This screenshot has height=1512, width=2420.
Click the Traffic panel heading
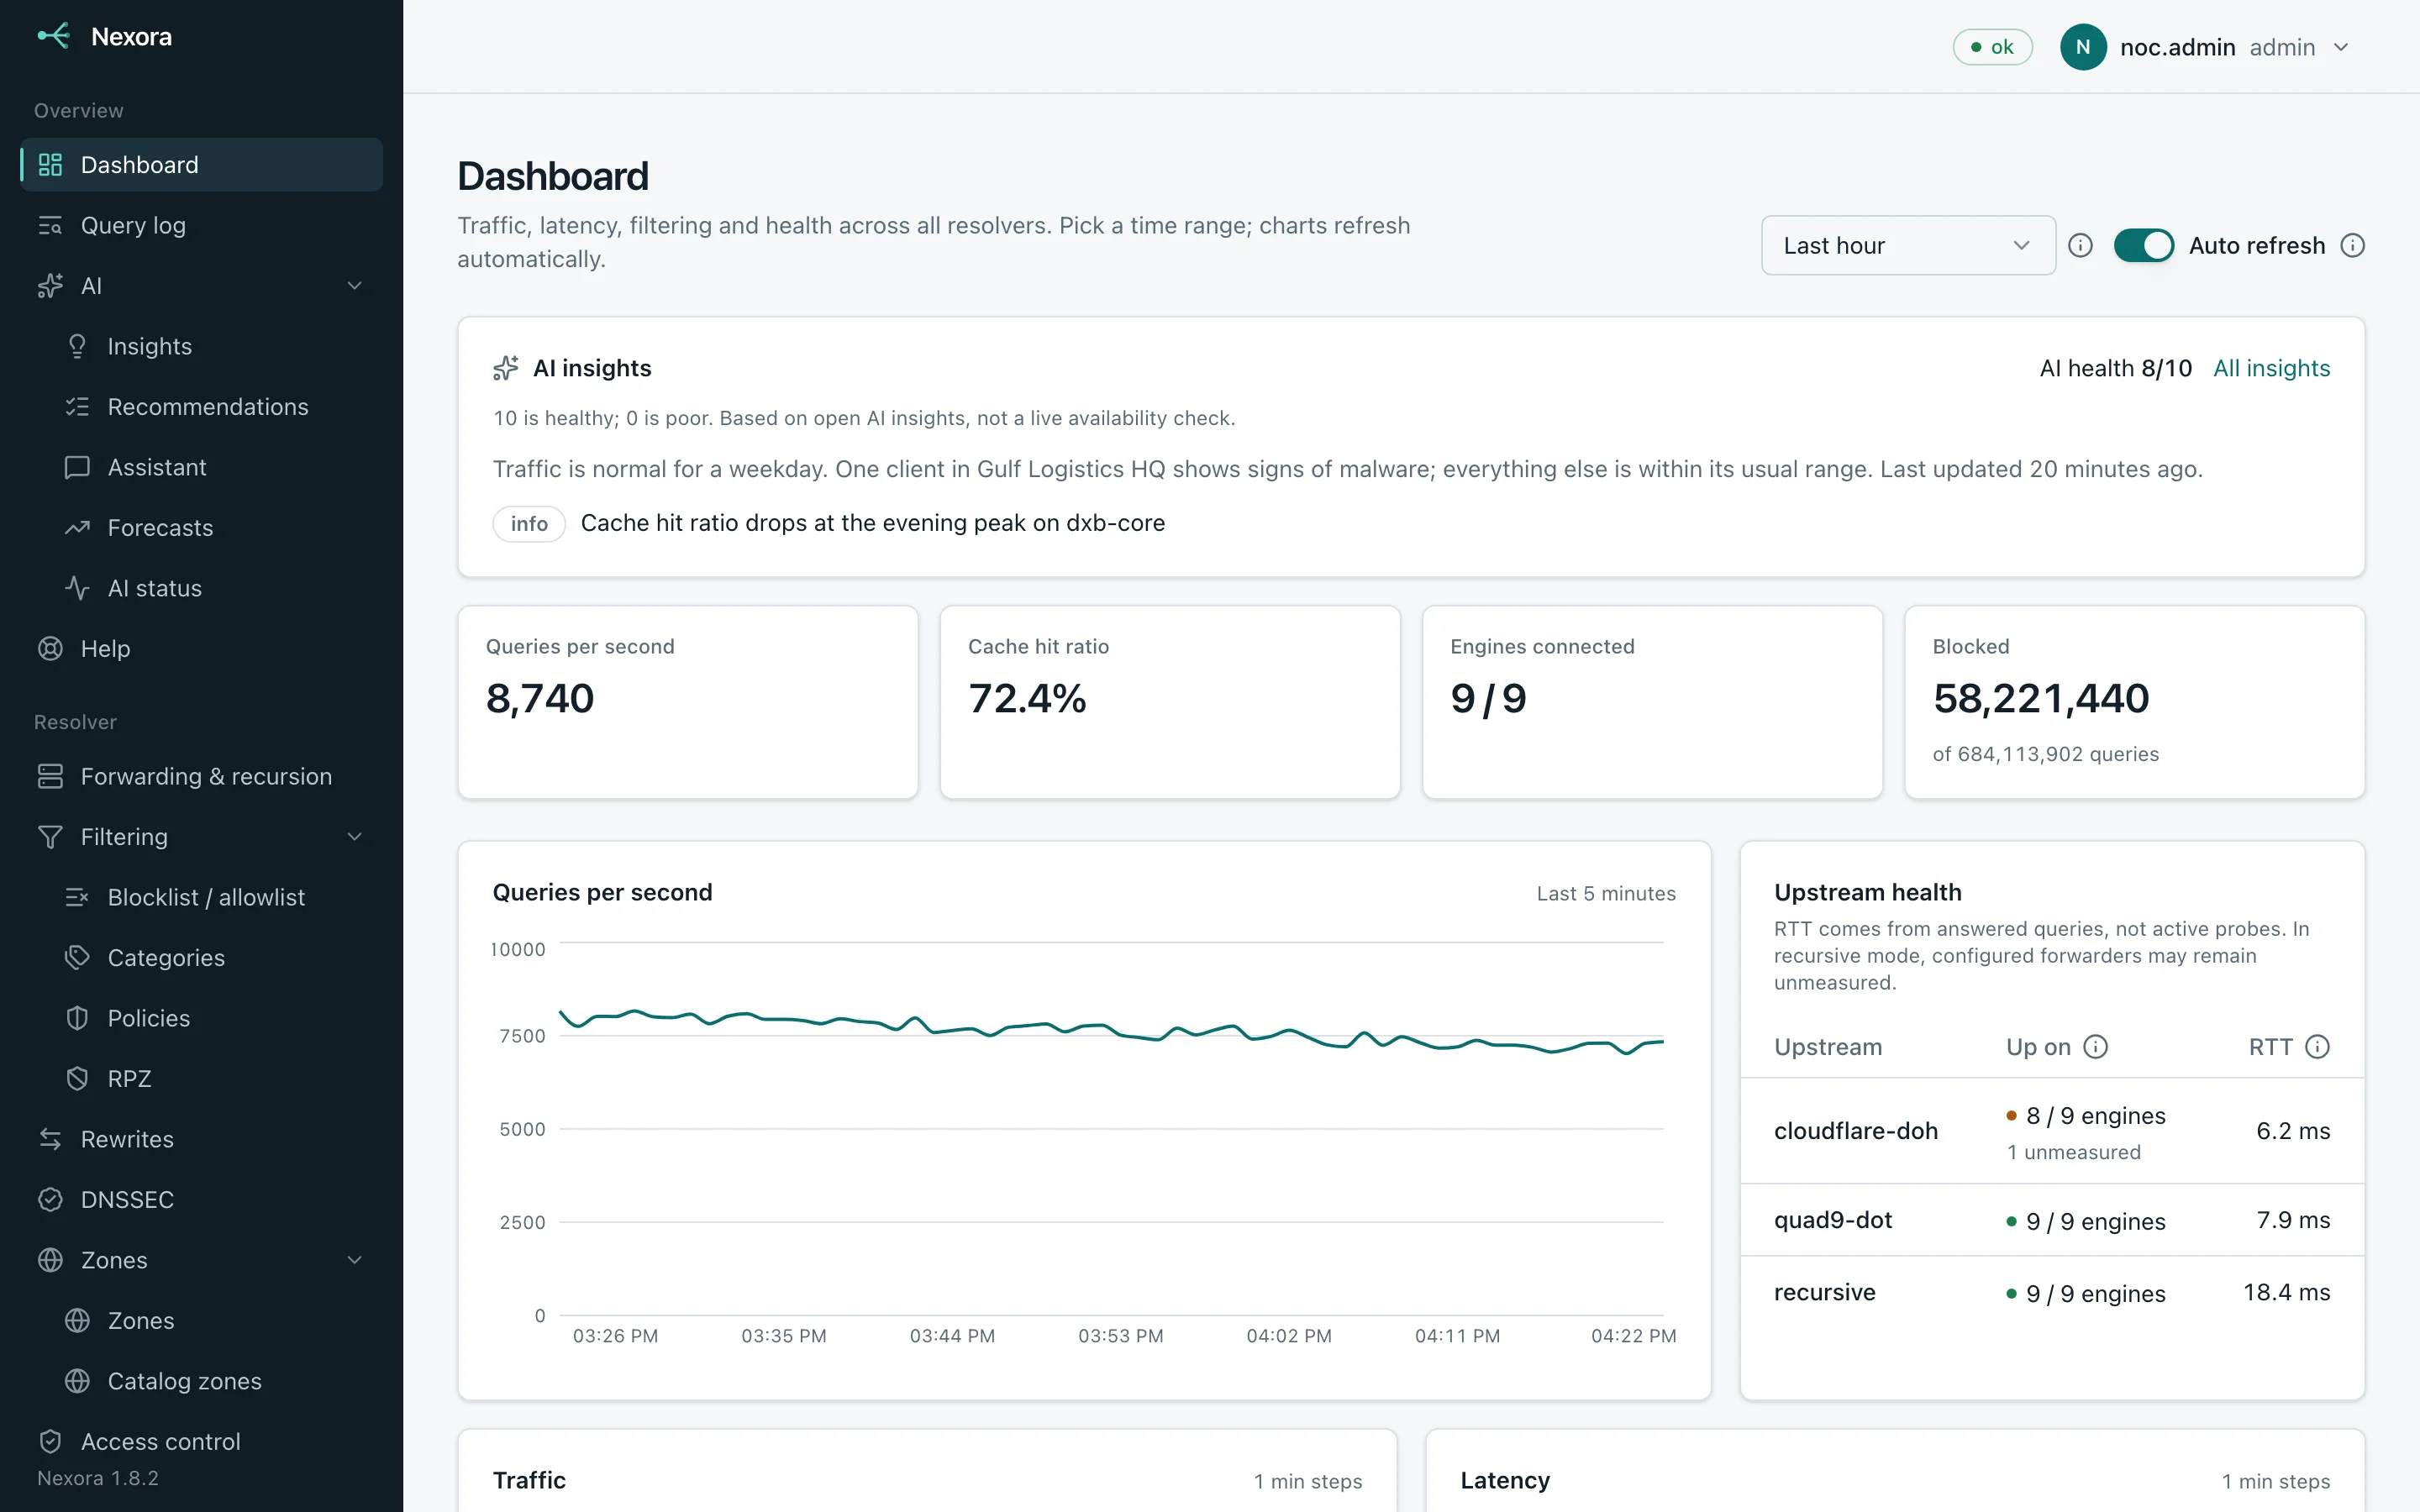pos(529,1481)
